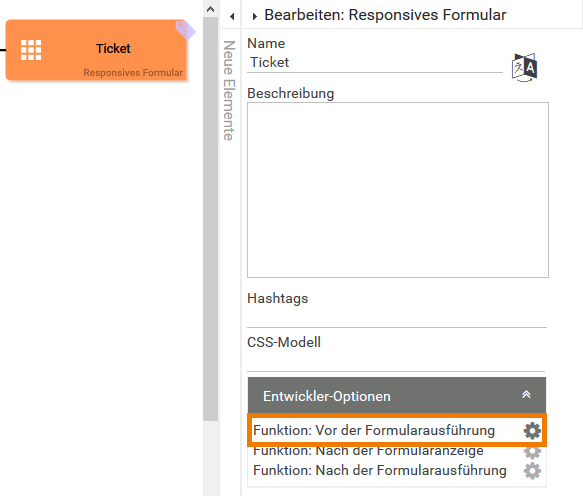Open gear settings for Vor der Formularausführung
This screenshot has width=583, height=496.
tap(532, 431)
